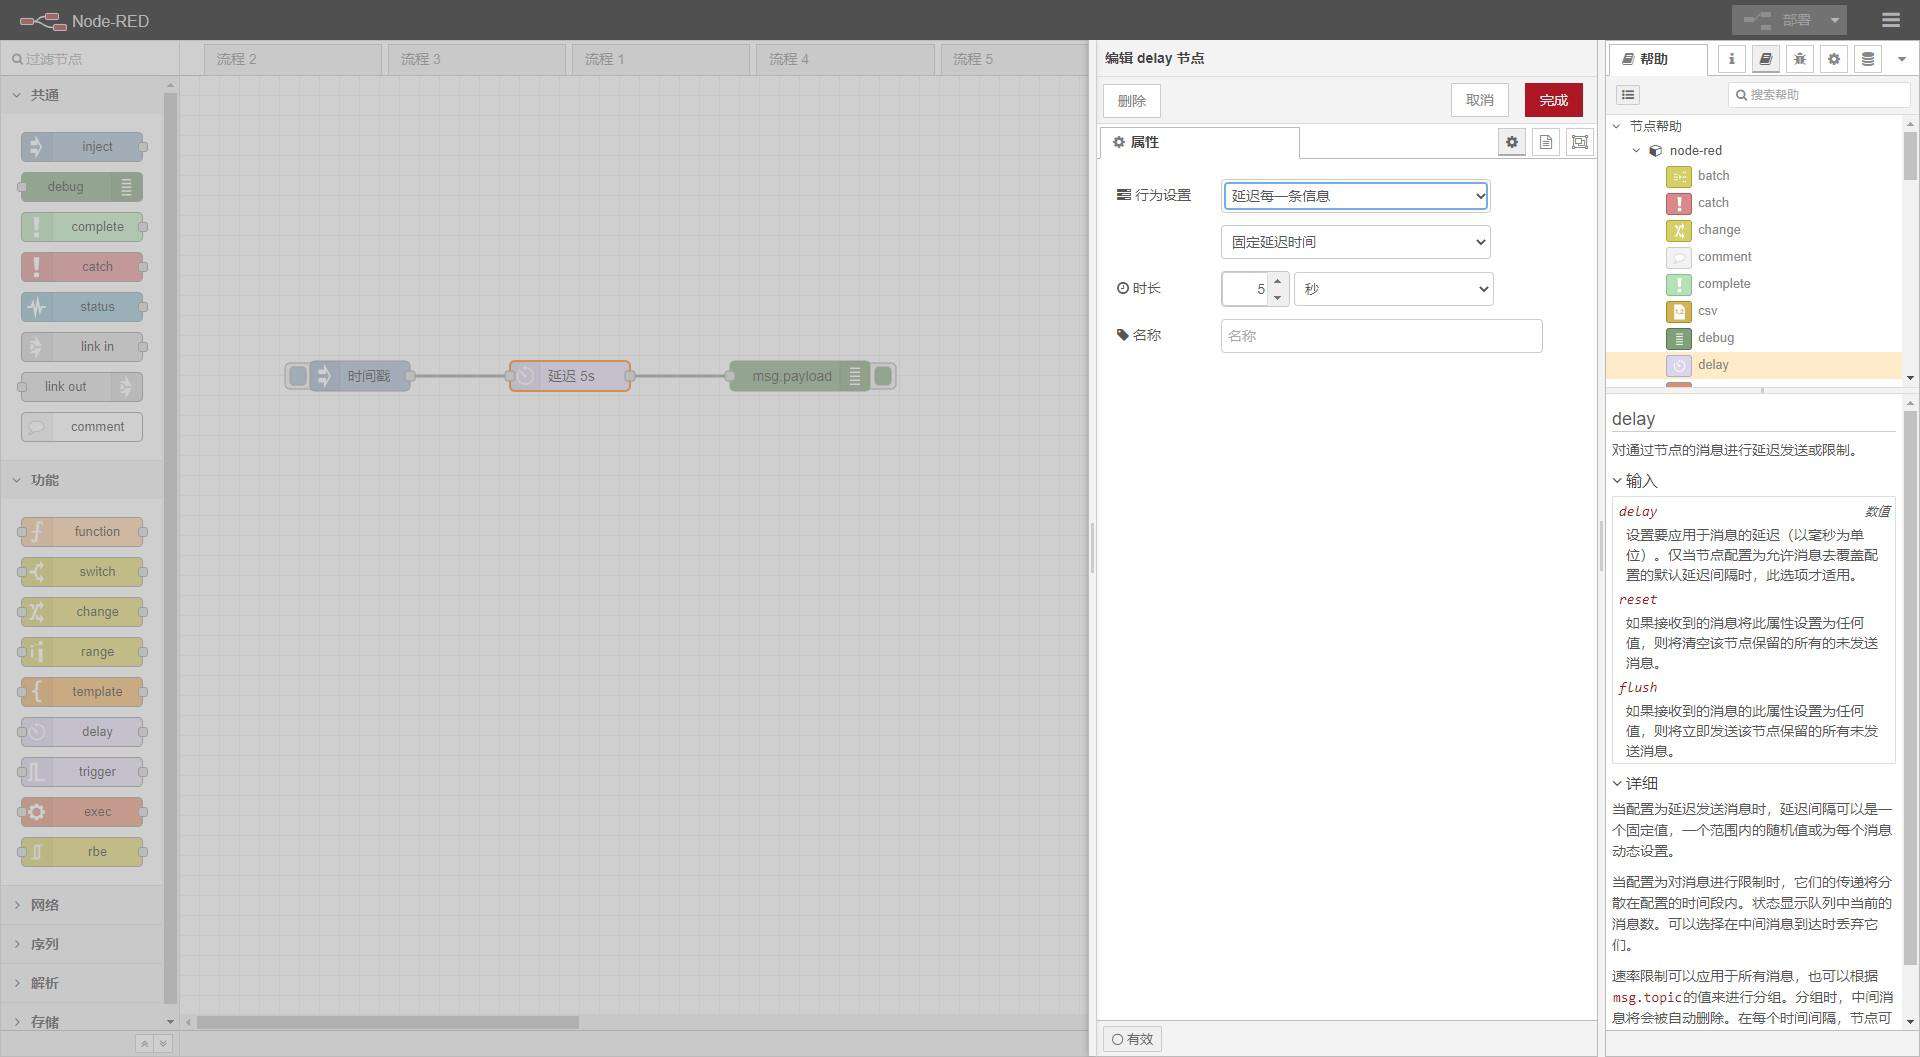1920x1057 pixels.
Task: Select the debug node in palette
Action: click(x=82, y=187)
